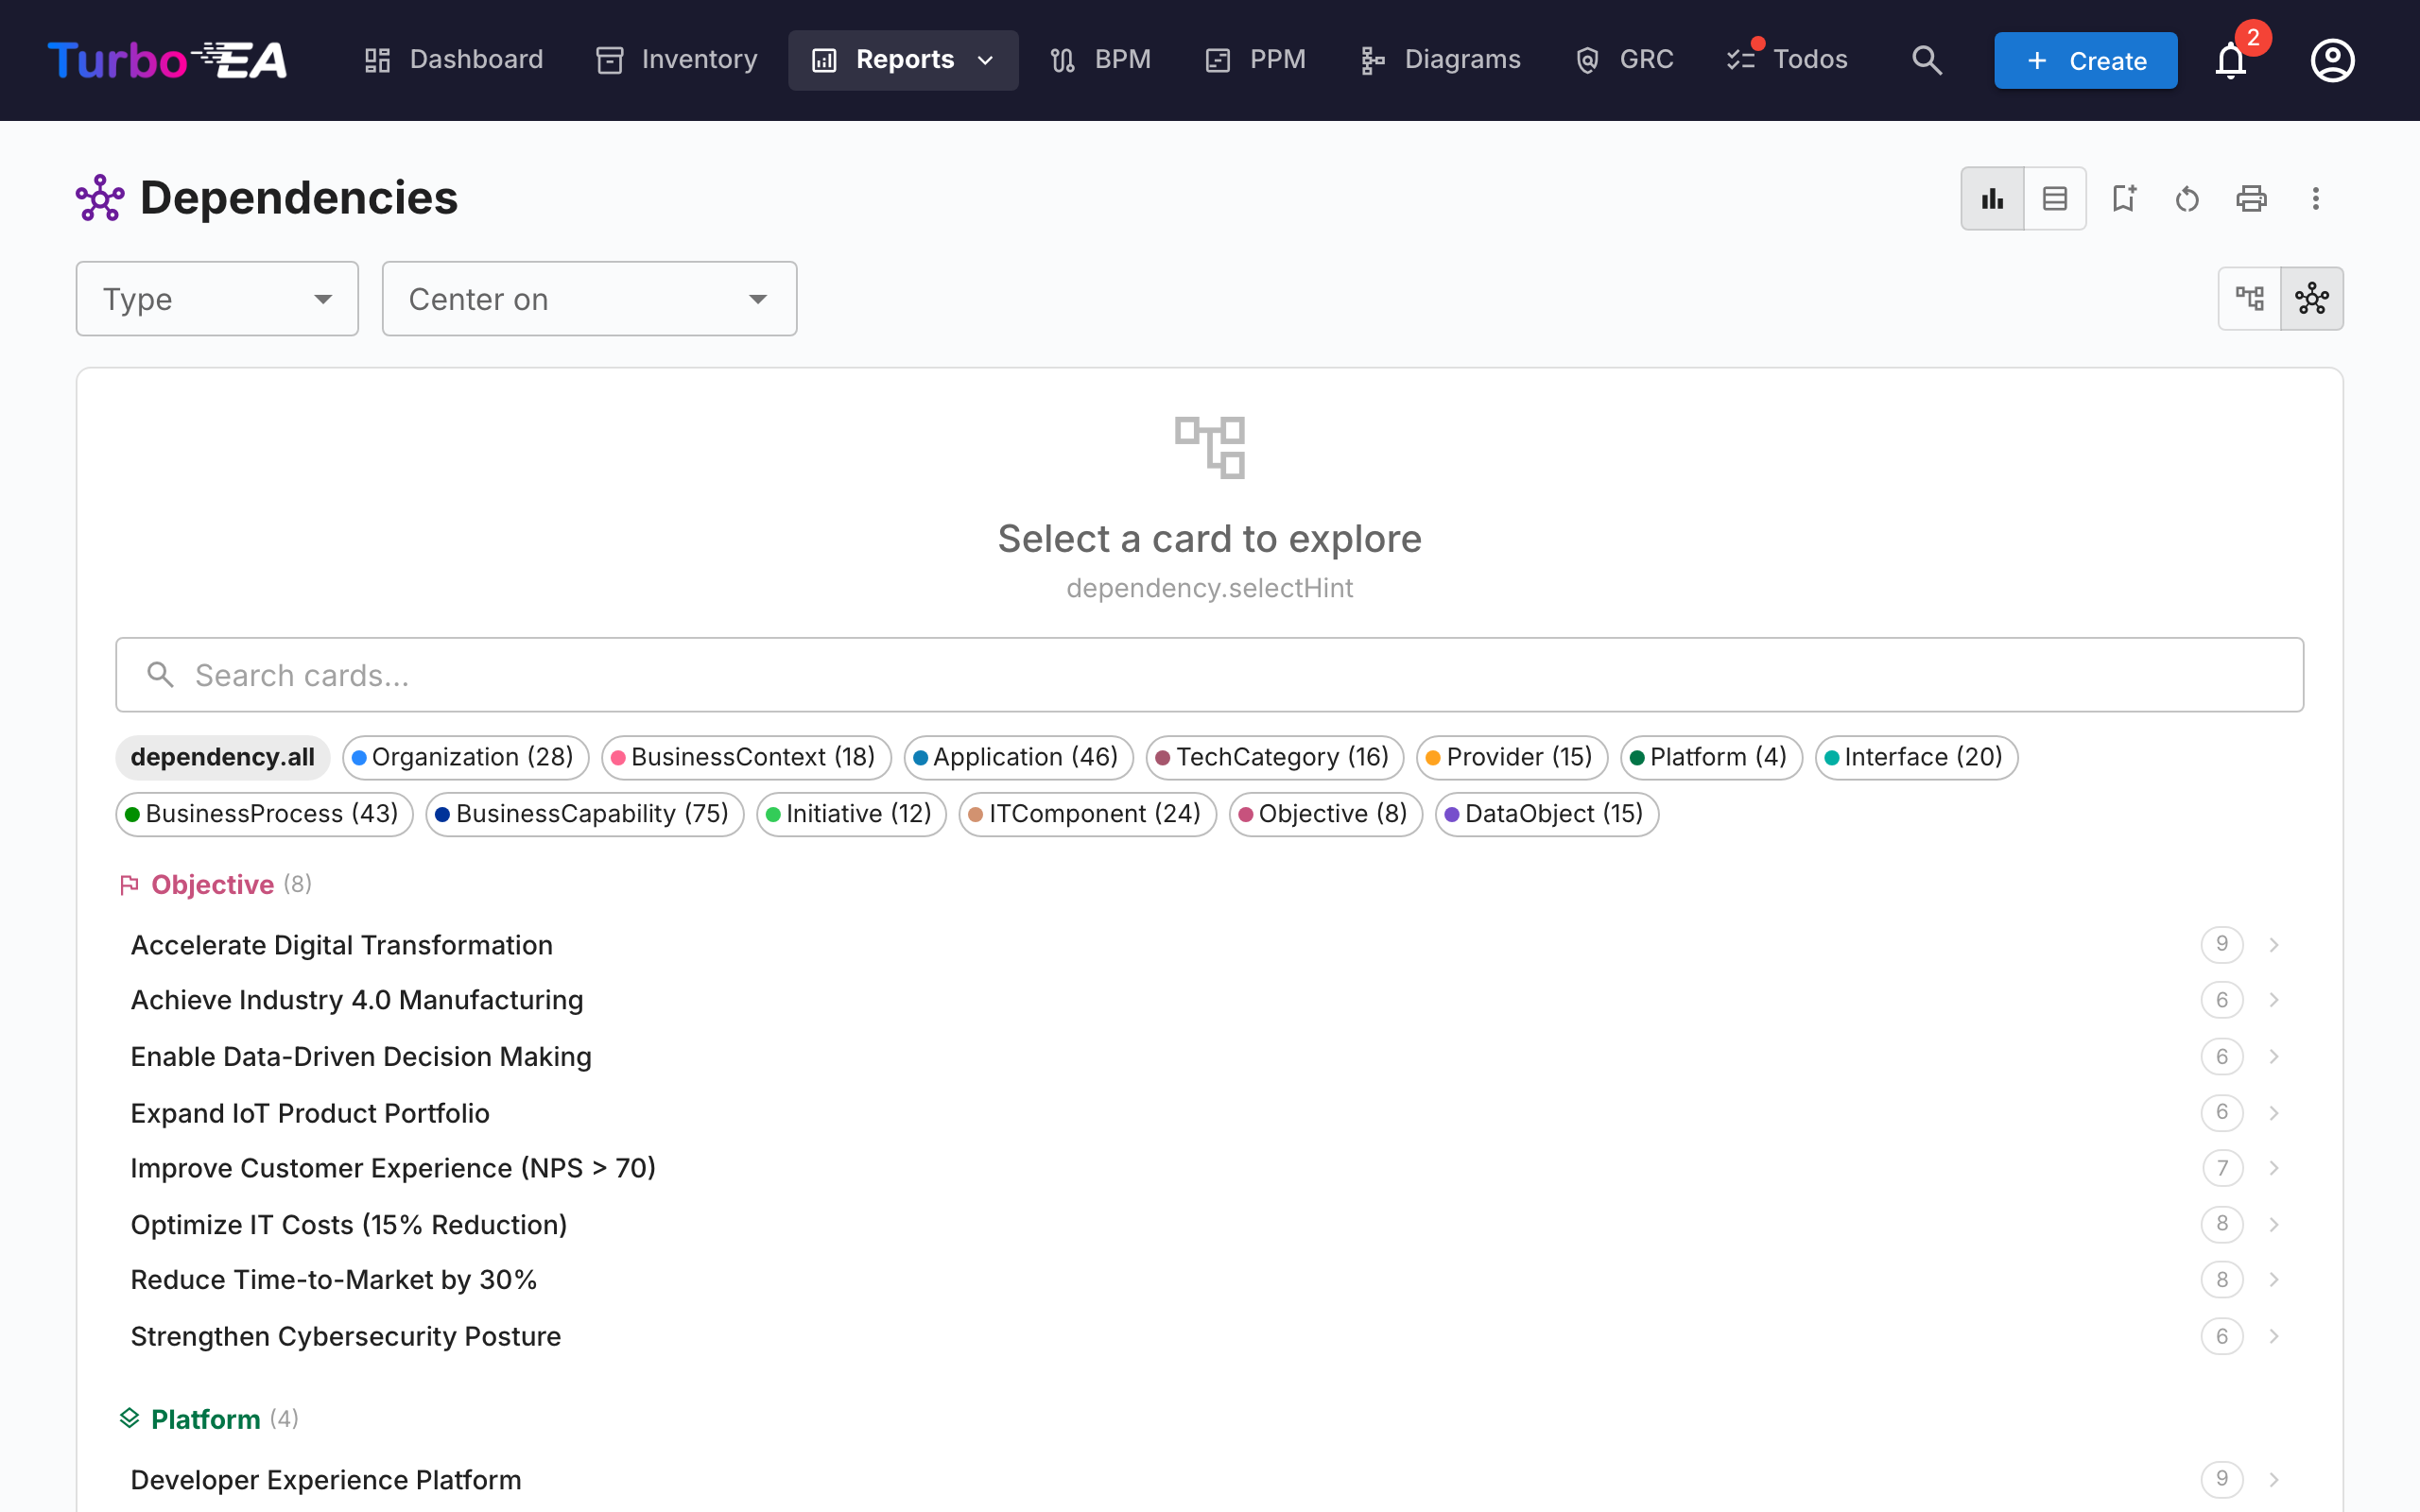Select the tree layout toggle

point(2250,298)
